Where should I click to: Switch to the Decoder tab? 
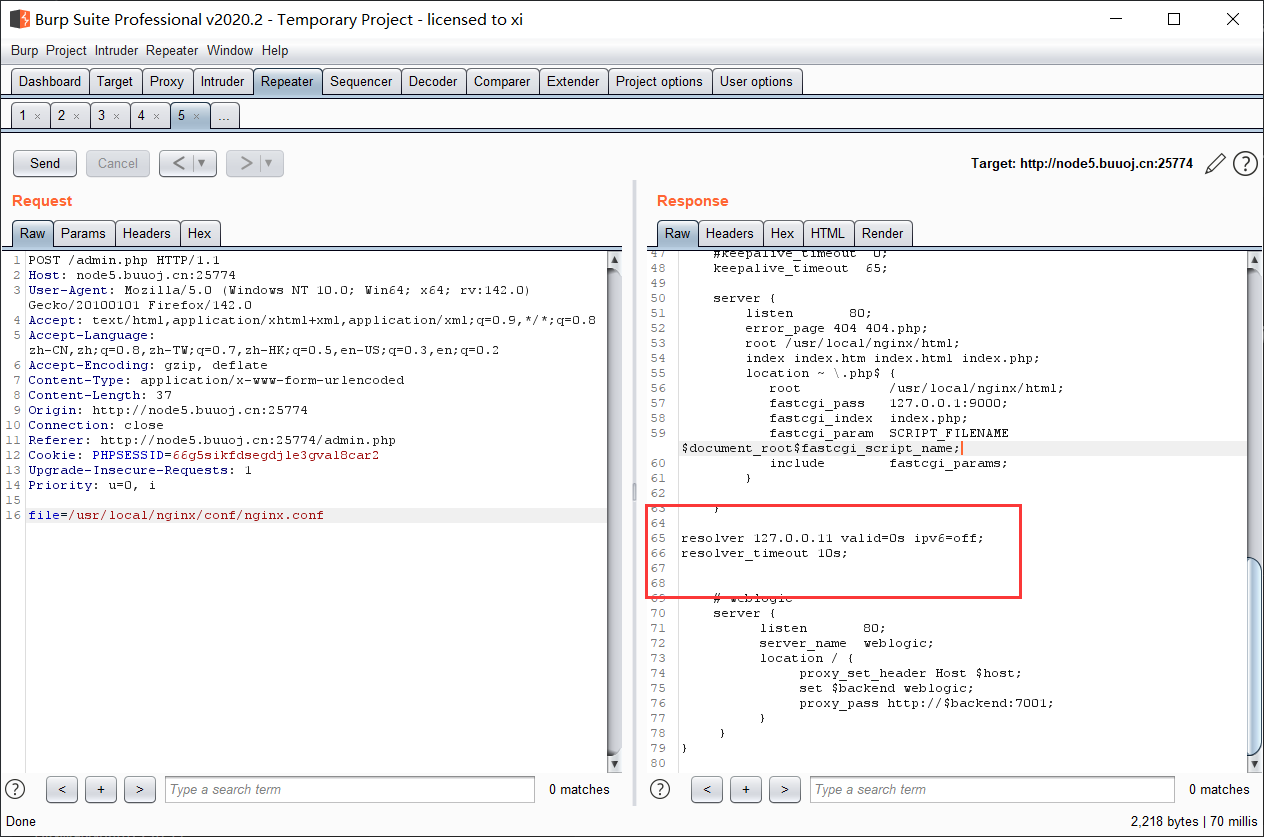coord(433,82)
